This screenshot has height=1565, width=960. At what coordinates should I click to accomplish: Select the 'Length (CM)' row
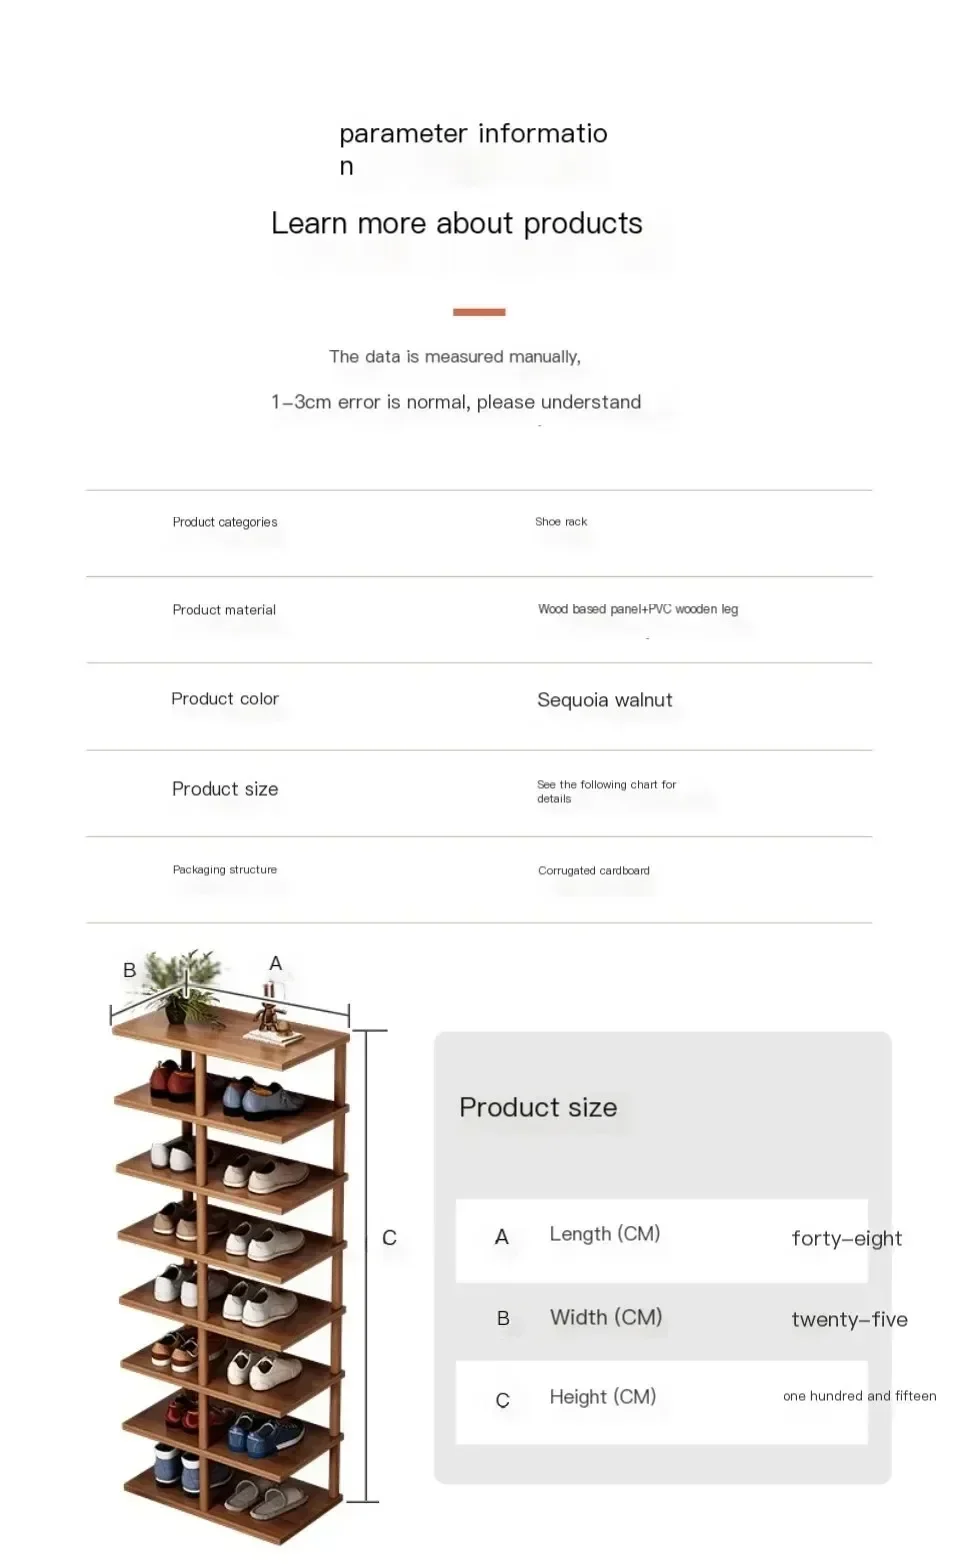662,1240
